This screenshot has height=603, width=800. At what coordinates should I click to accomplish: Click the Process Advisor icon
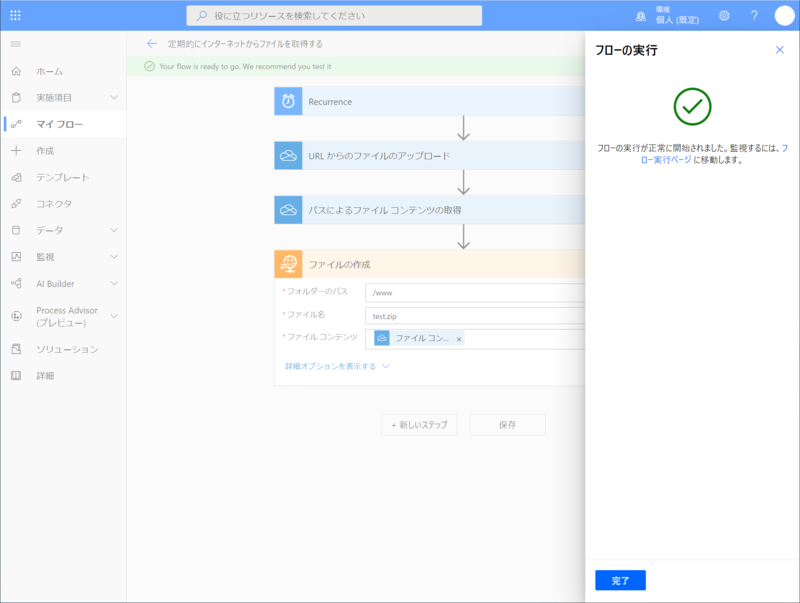16,316
